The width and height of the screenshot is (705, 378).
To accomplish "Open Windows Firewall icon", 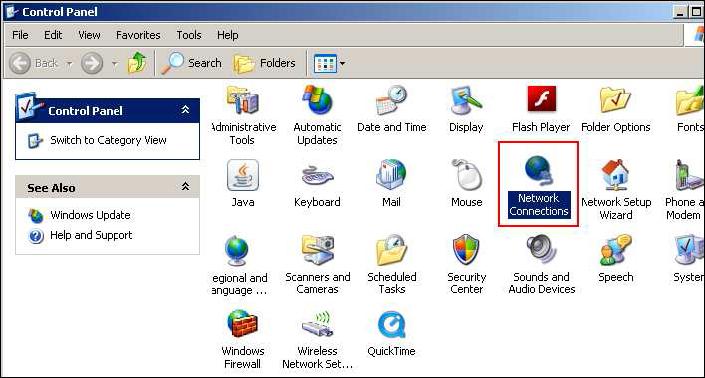I will [243, 339].
